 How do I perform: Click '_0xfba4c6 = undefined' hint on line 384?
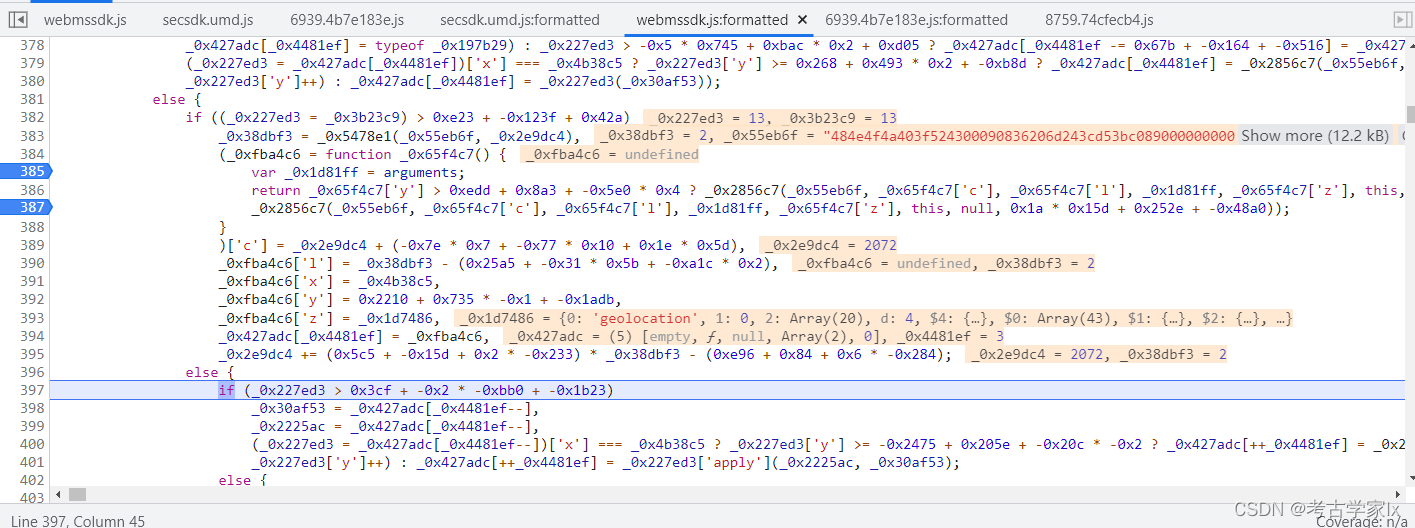point(610,154)
